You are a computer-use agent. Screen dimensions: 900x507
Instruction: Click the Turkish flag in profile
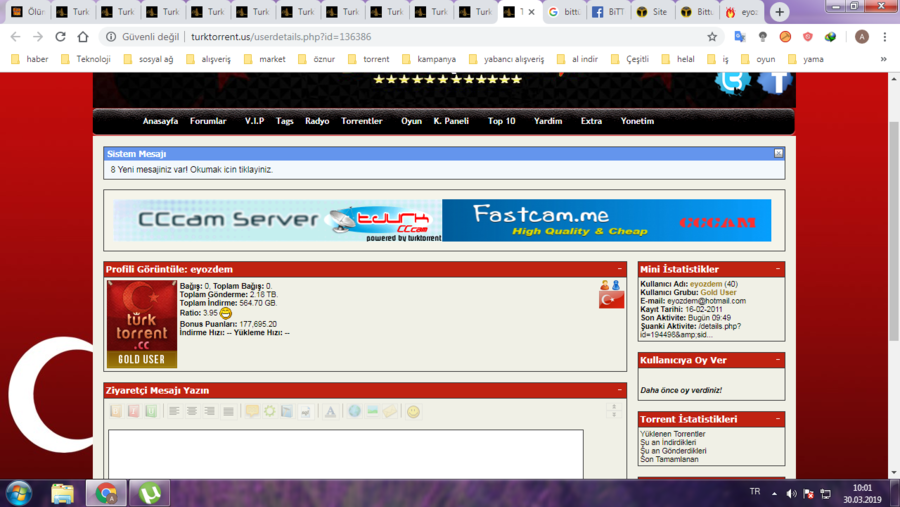[611, 300]
